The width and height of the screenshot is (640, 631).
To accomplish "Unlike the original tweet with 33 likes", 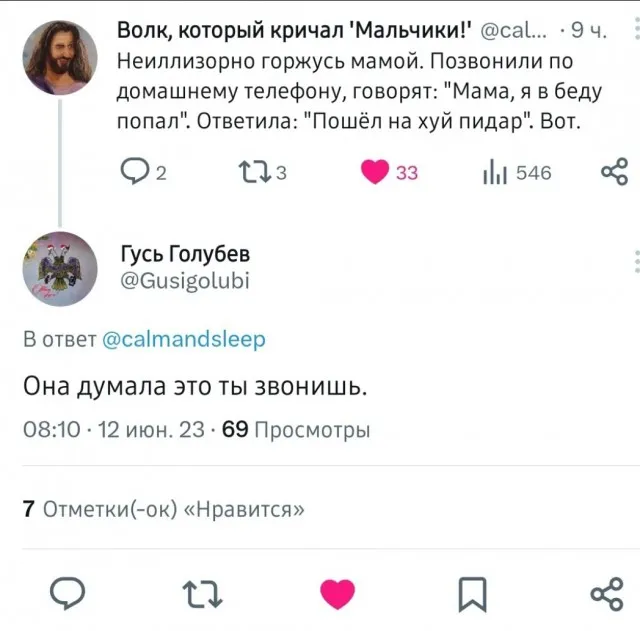I will tap(374, 172).
